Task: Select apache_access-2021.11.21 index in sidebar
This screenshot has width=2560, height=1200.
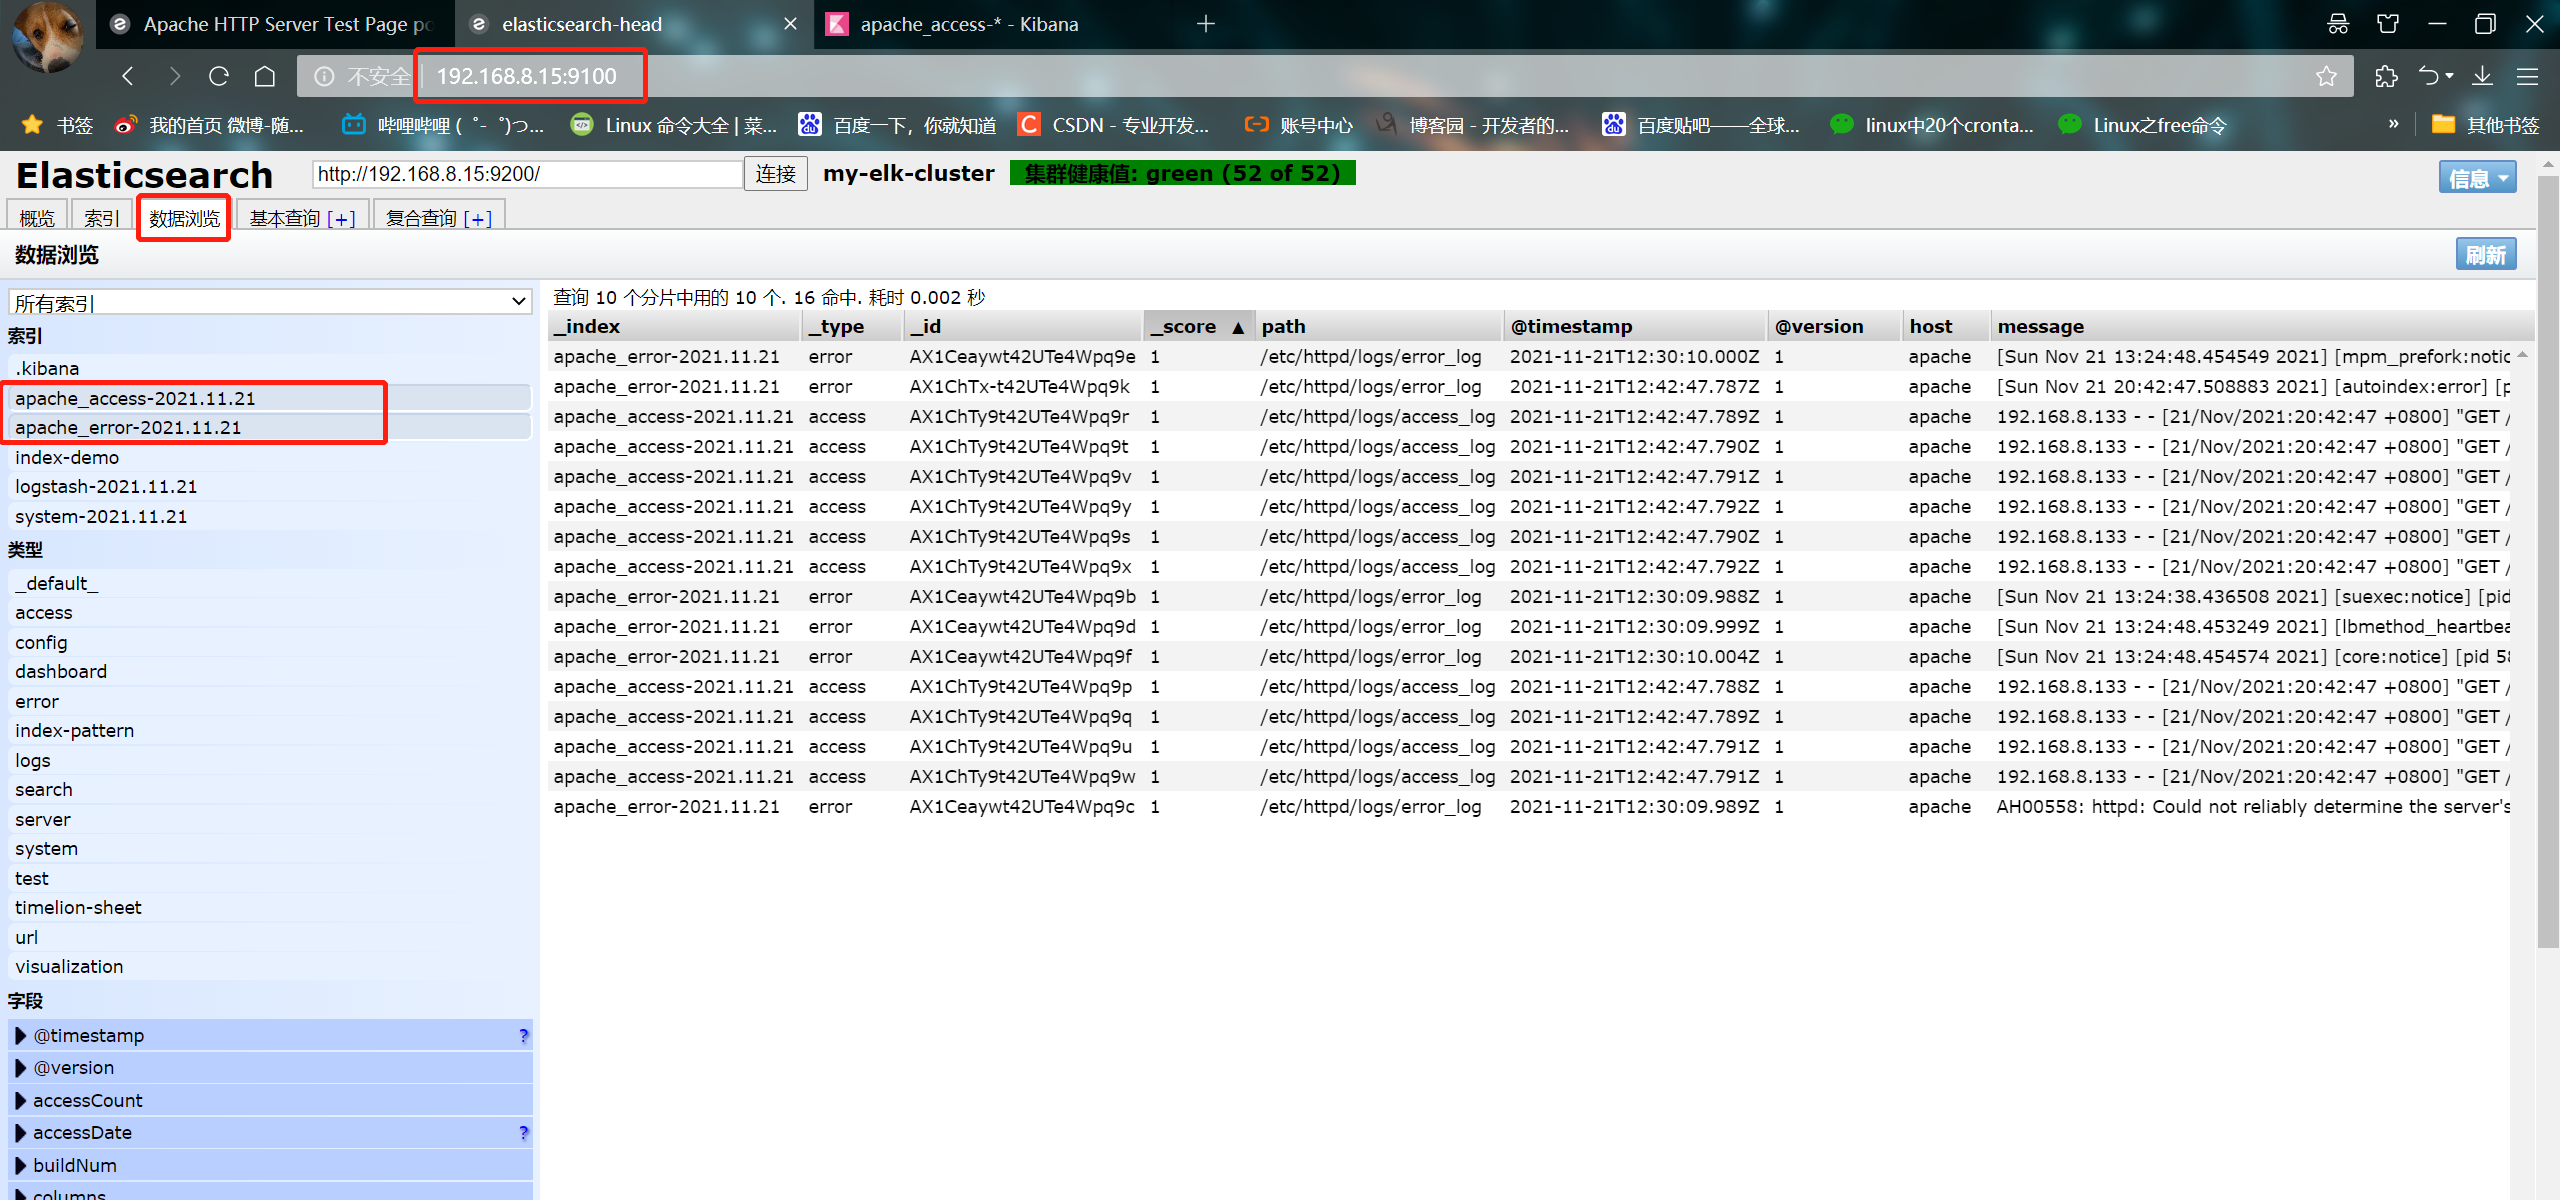Action: (268, 398)
